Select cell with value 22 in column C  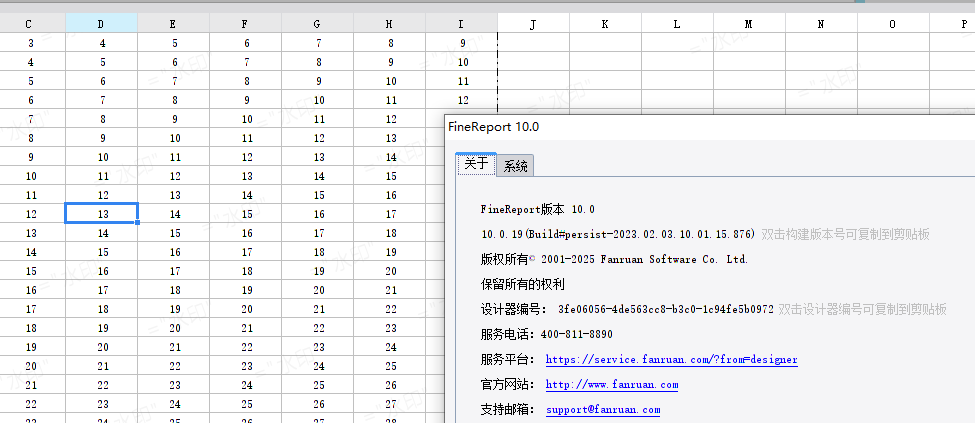(31, 403)
